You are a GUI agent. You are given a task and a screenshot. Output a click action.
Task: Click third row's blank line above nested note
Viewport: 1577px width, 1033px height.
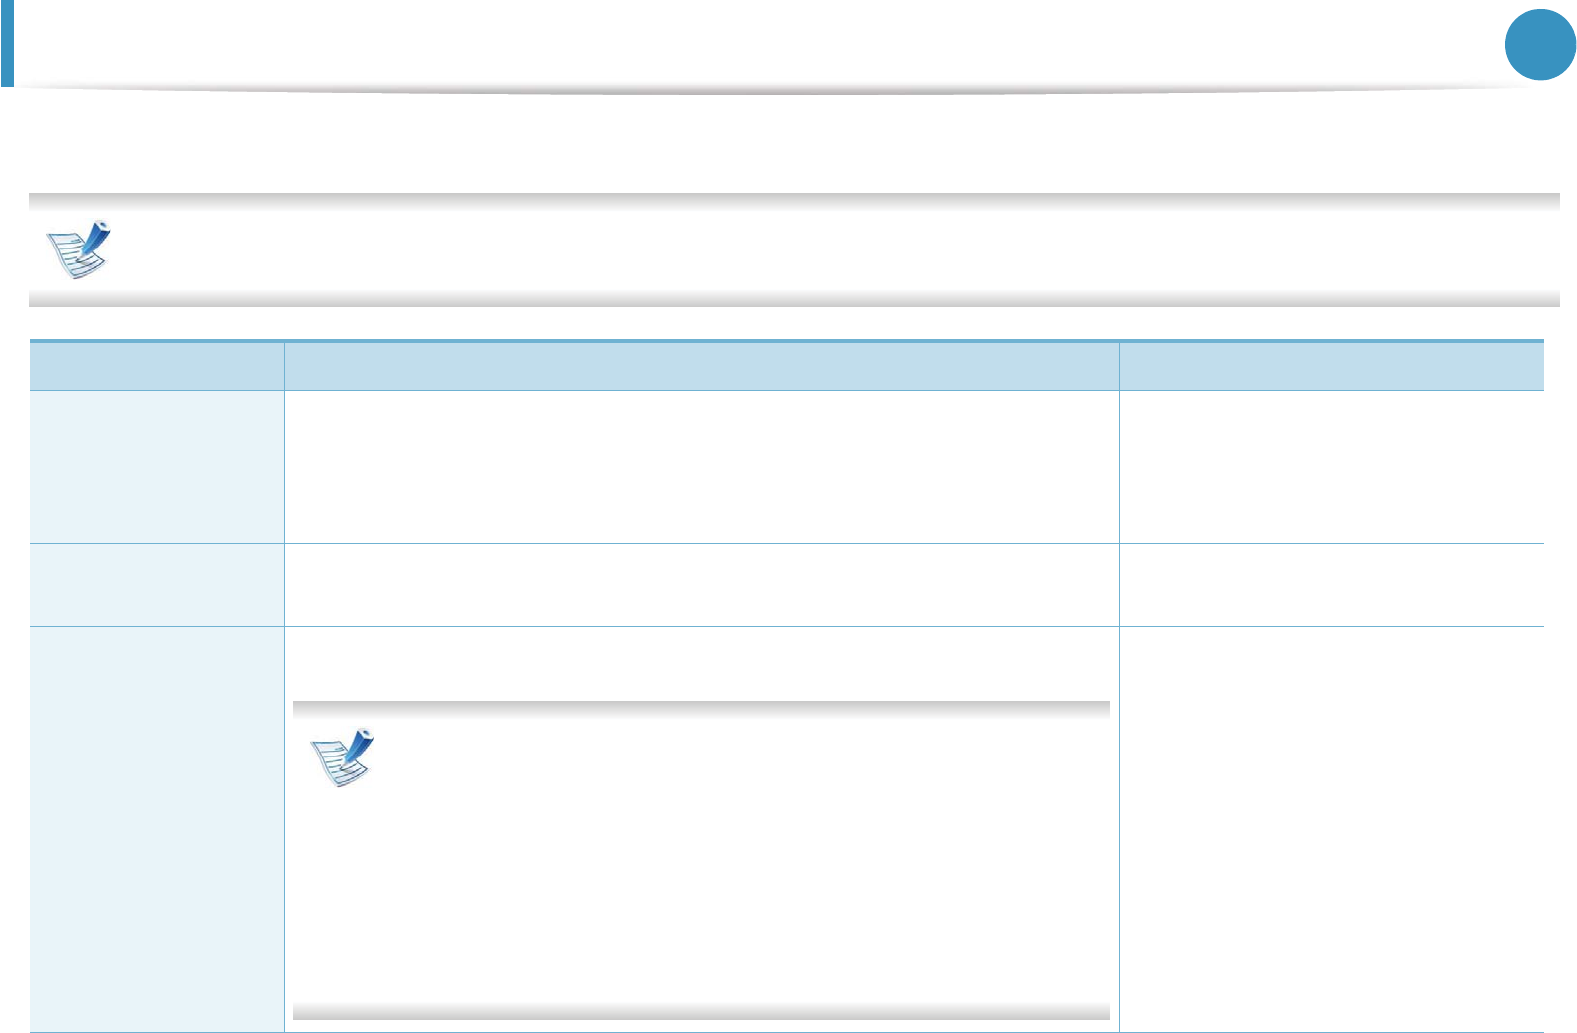[x=701, y=663]
